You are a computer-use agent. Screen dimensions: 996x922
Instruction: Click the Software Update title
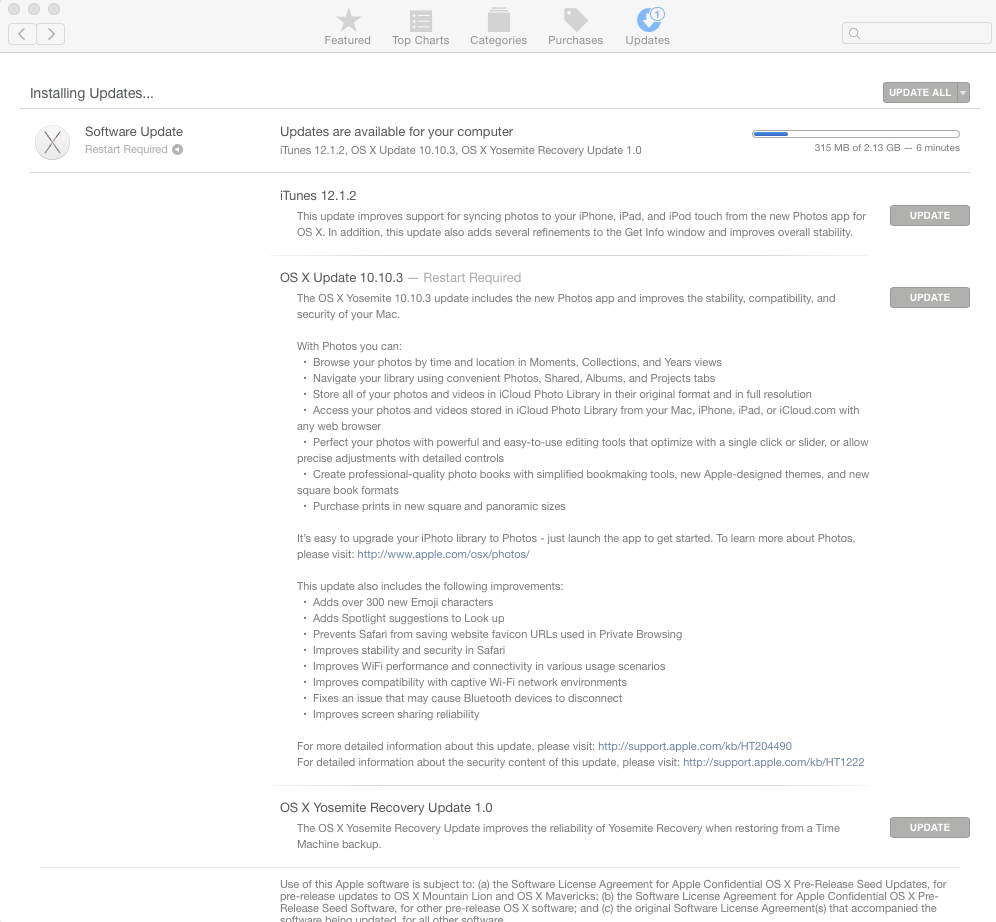point(134,131)
